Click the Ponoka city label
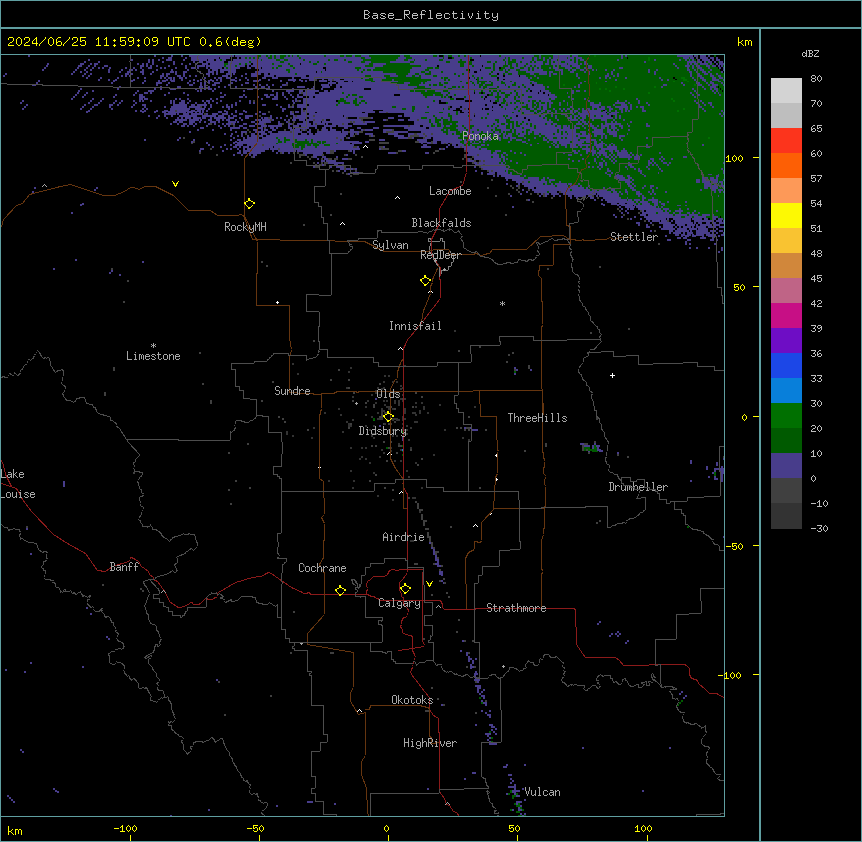862x842 pixels. coord(480,136)
